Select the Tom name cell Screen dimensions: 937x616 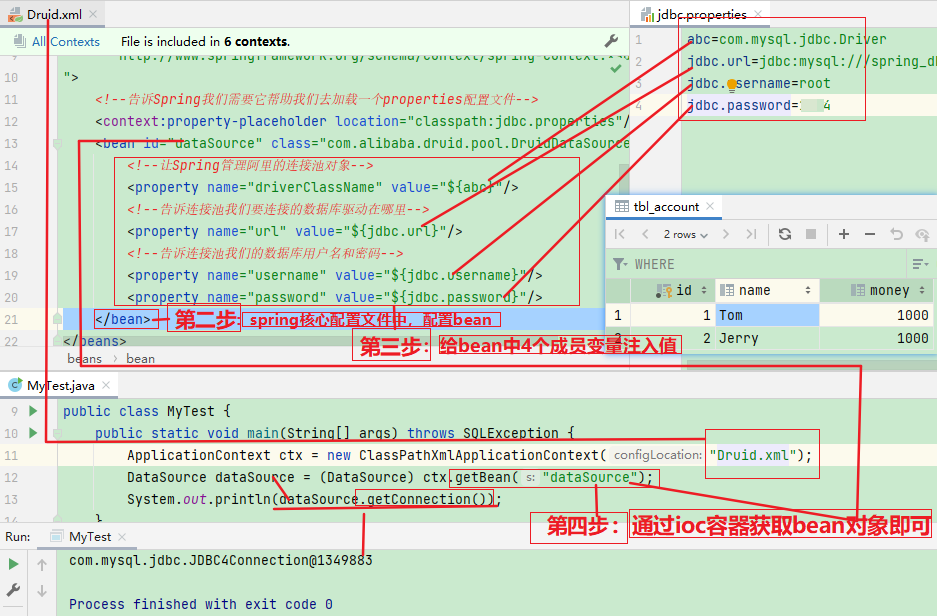pyautogui.click(x=767, y=315)
